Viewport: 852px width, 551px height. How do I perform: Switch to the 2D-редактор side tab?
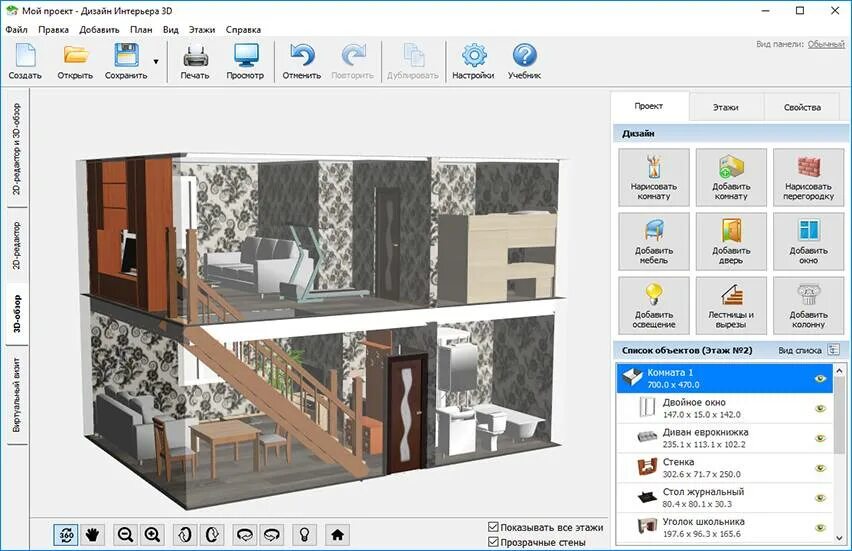[17, 245]
